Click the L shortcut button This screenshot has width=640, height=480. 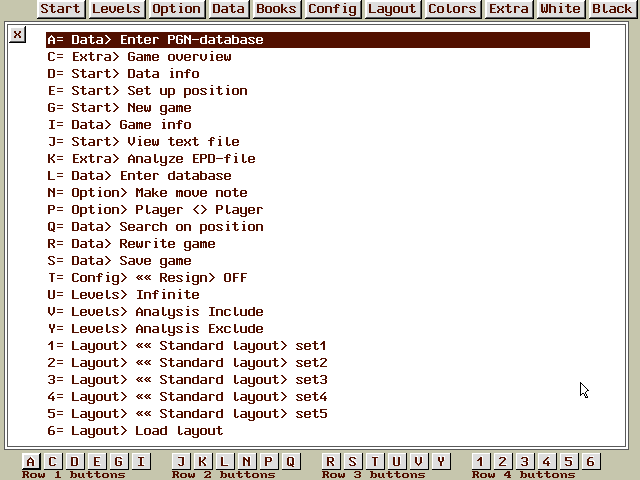coord(224,461)
